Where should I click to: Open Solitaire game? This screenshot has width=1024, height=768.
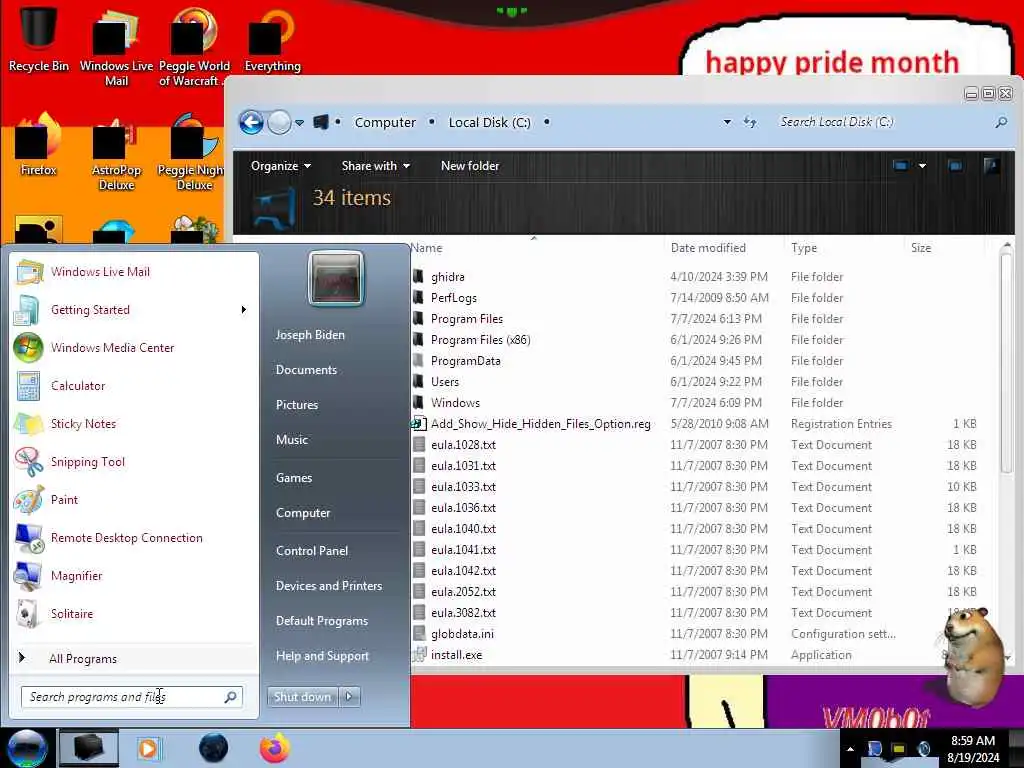point(134,614)
